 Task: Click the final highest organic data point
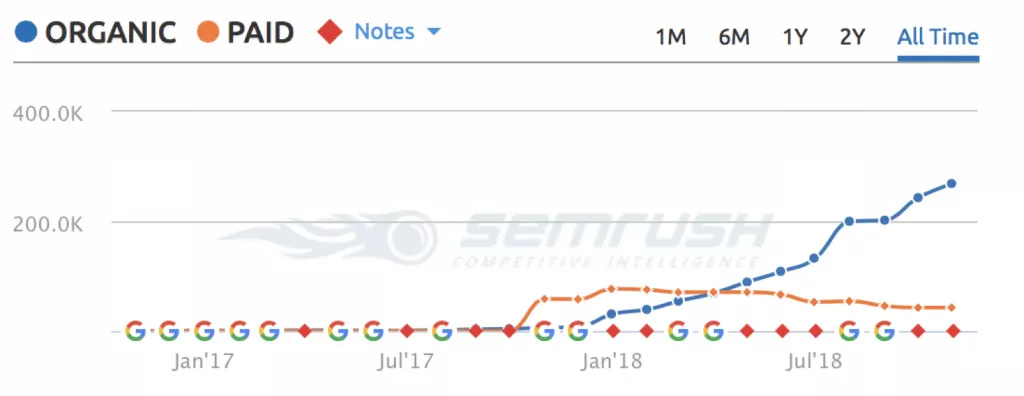(952, 184)
